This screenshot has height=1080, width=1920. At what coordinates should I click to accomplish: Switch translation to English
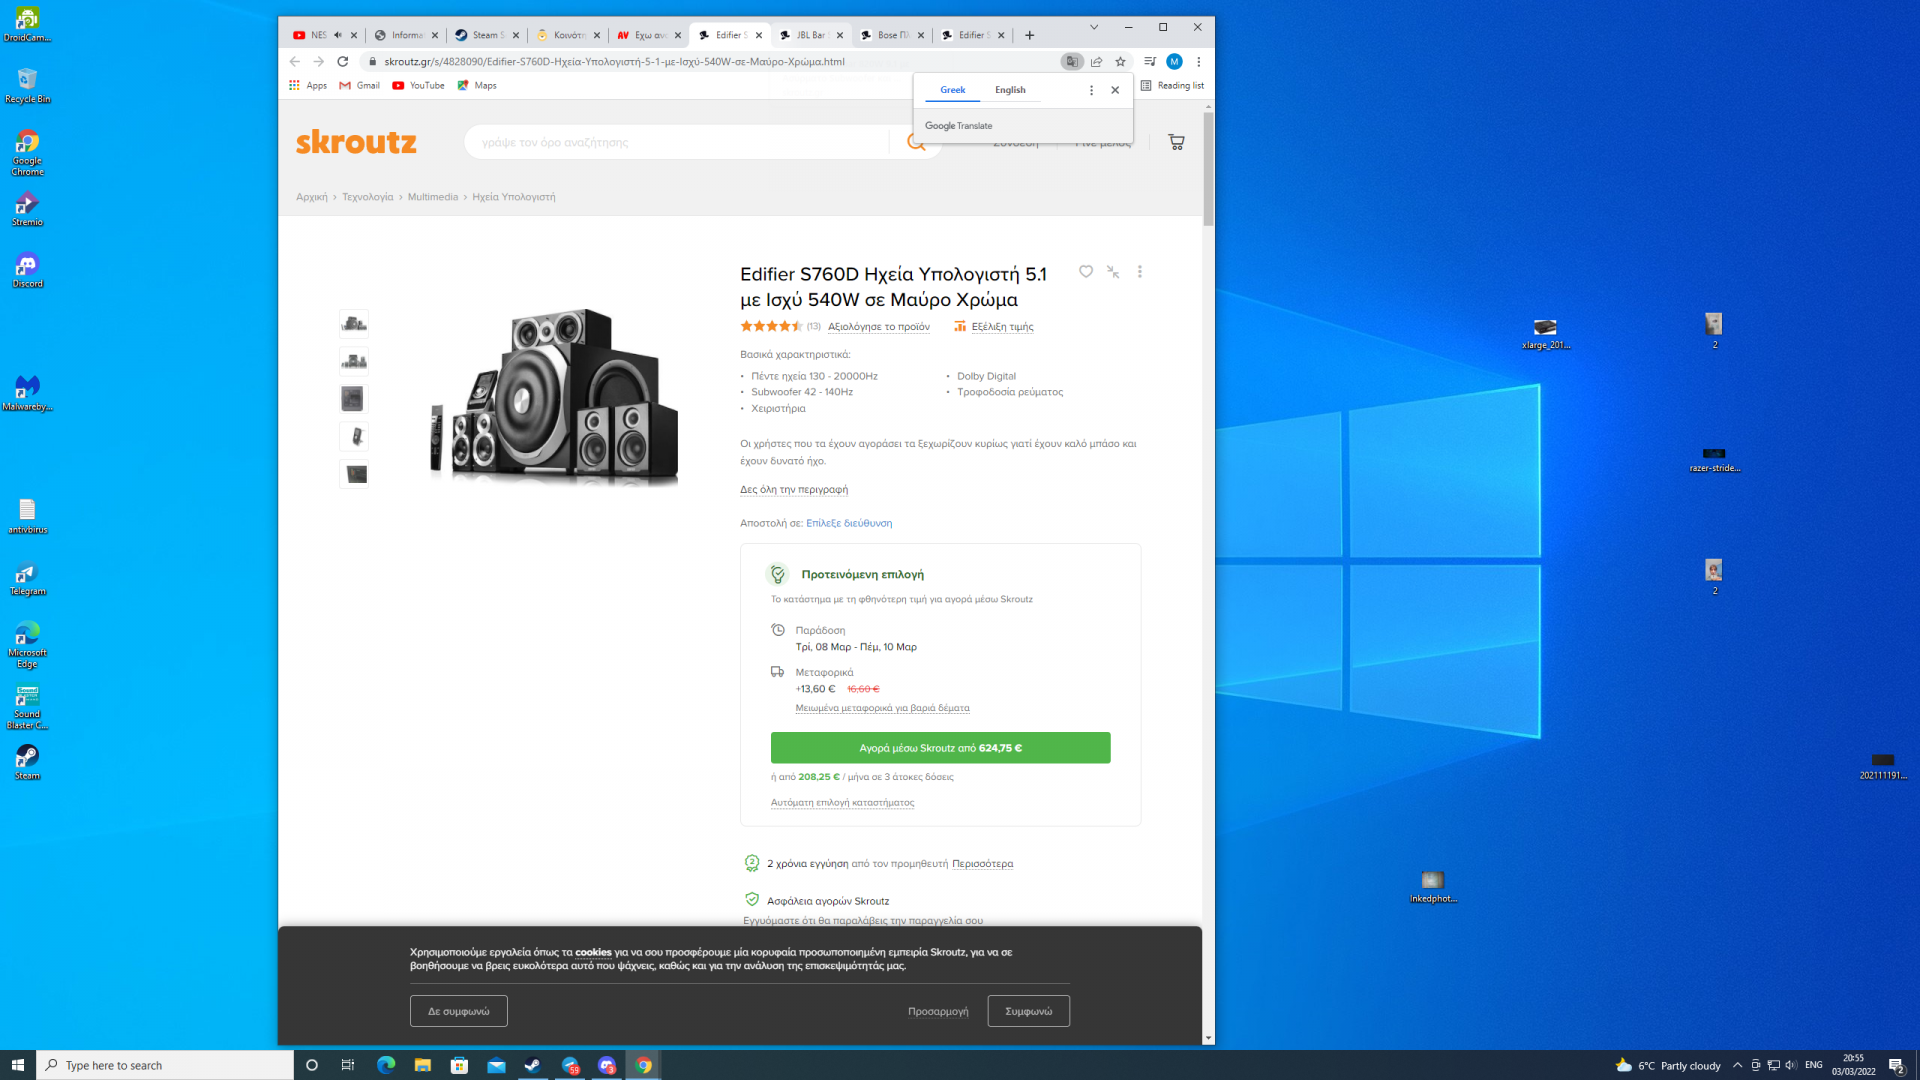pos(1010,90)
